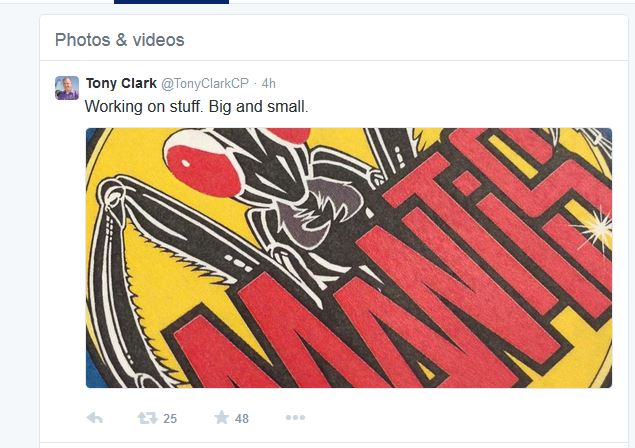Open the tweet via the 4h timestamp

269,82
